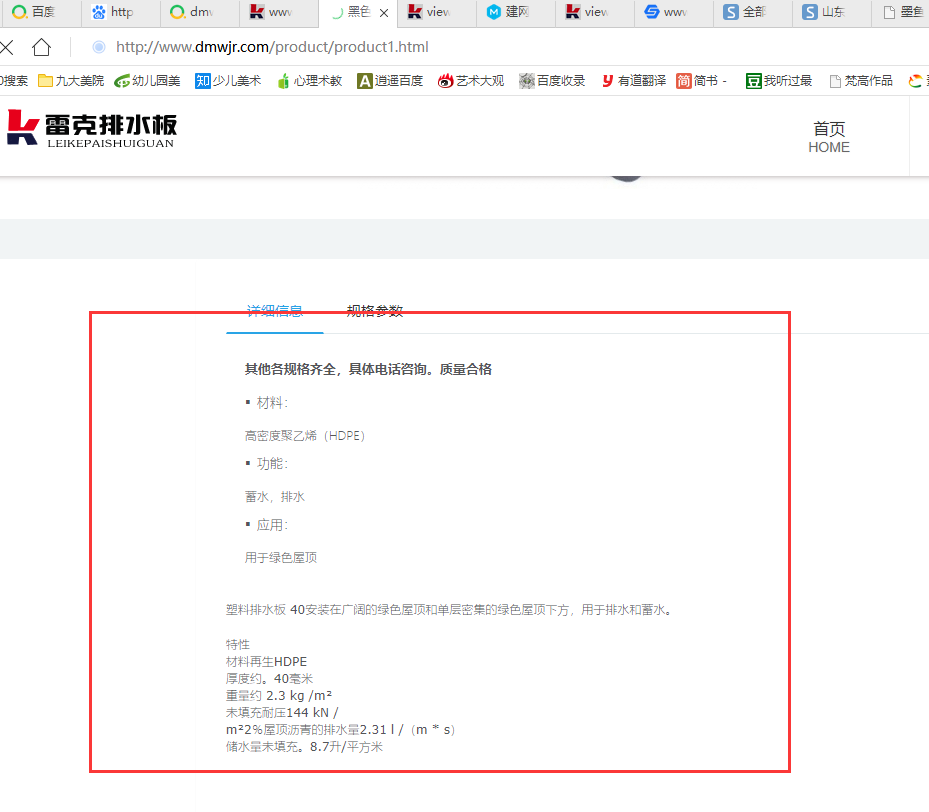The image size is (929, 812).
Task: Click the home icon in browser toolbar
Action: coord(41,47)
